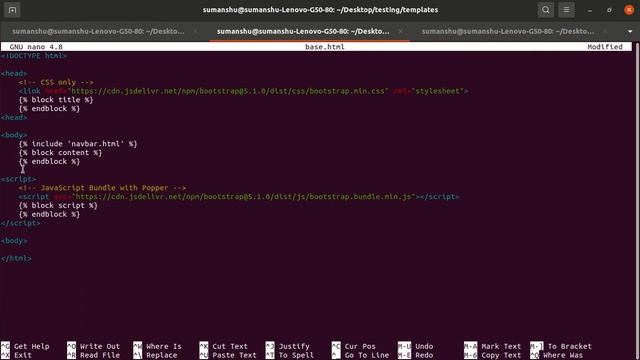The width and height of the screenshot is (640, 360).
Task: Click the Cut Text shortcut label
Action: [230, 347]
